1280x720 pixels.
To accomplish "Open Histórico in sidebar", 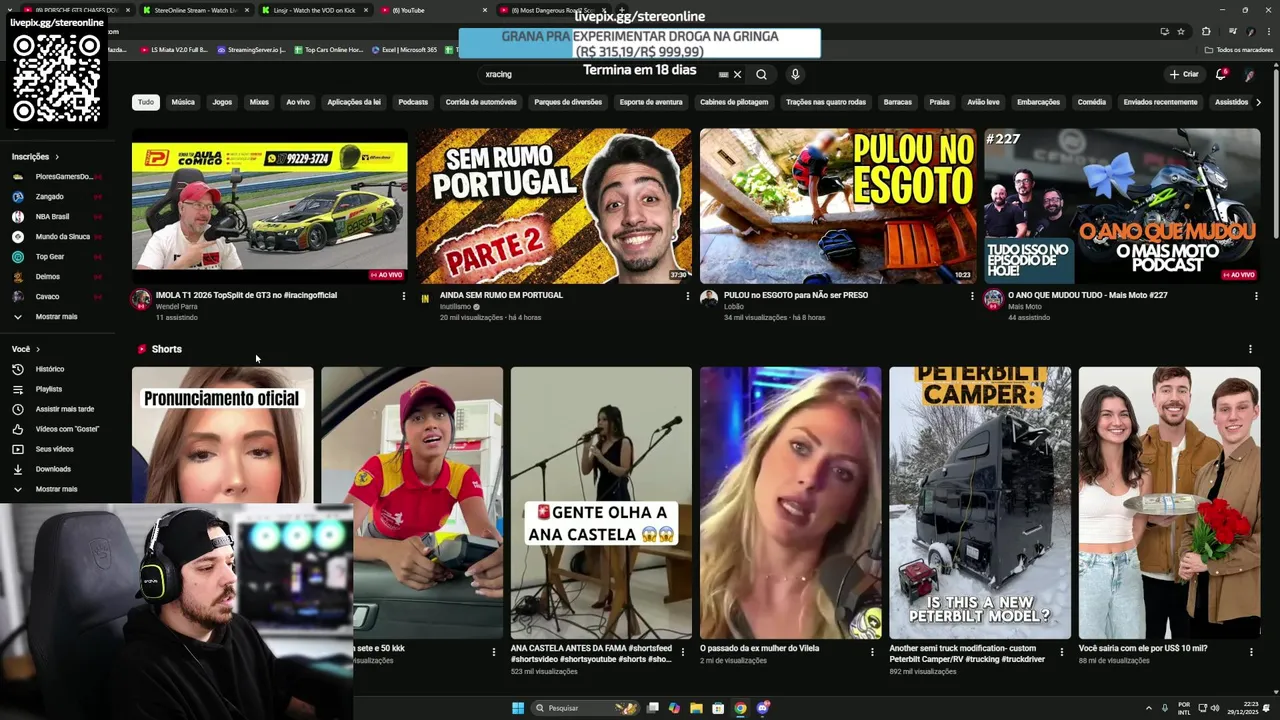I will click(x=49, y=369).
